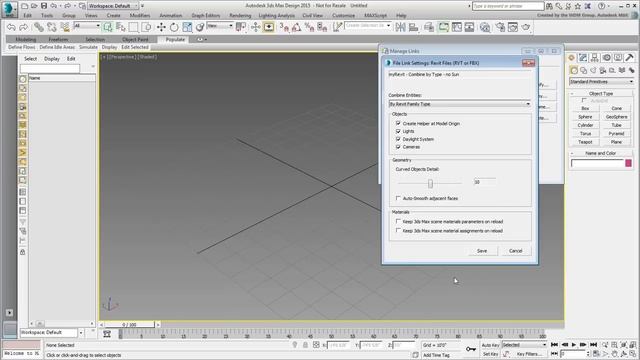Click the Key Filters button

point(529,354)
